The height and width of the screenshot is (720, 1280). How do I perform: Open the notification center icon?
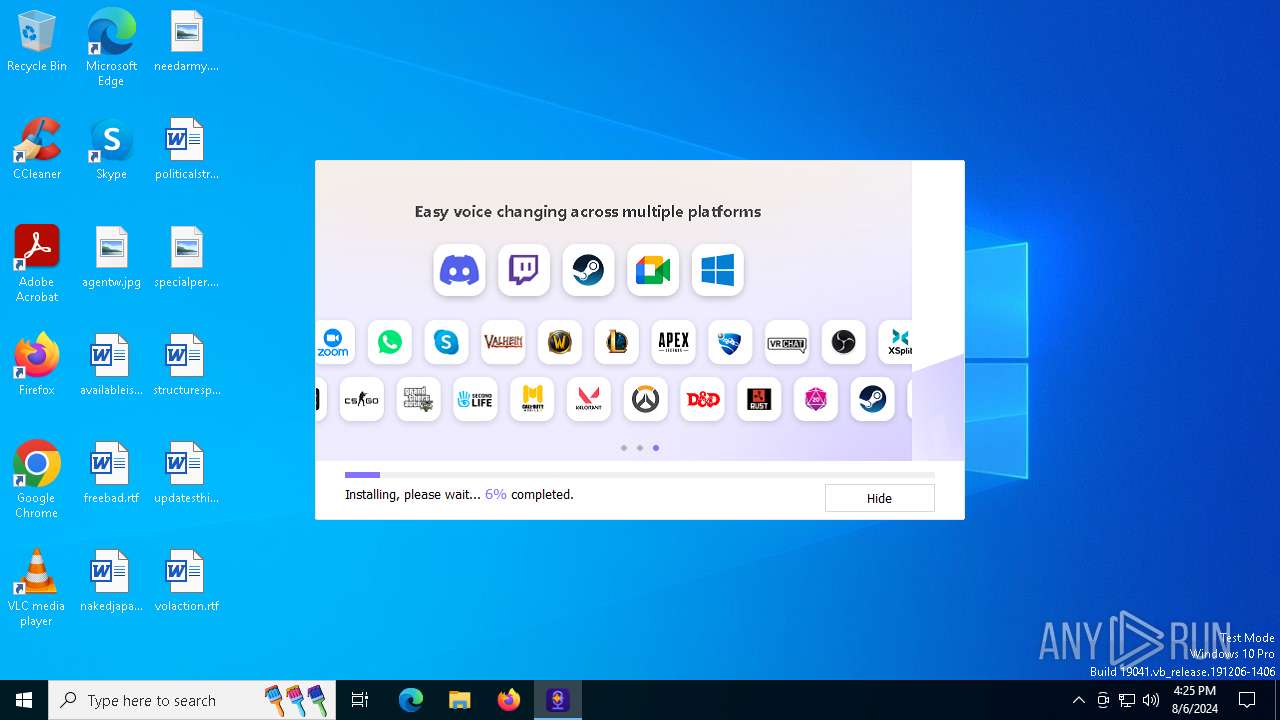1247,700
